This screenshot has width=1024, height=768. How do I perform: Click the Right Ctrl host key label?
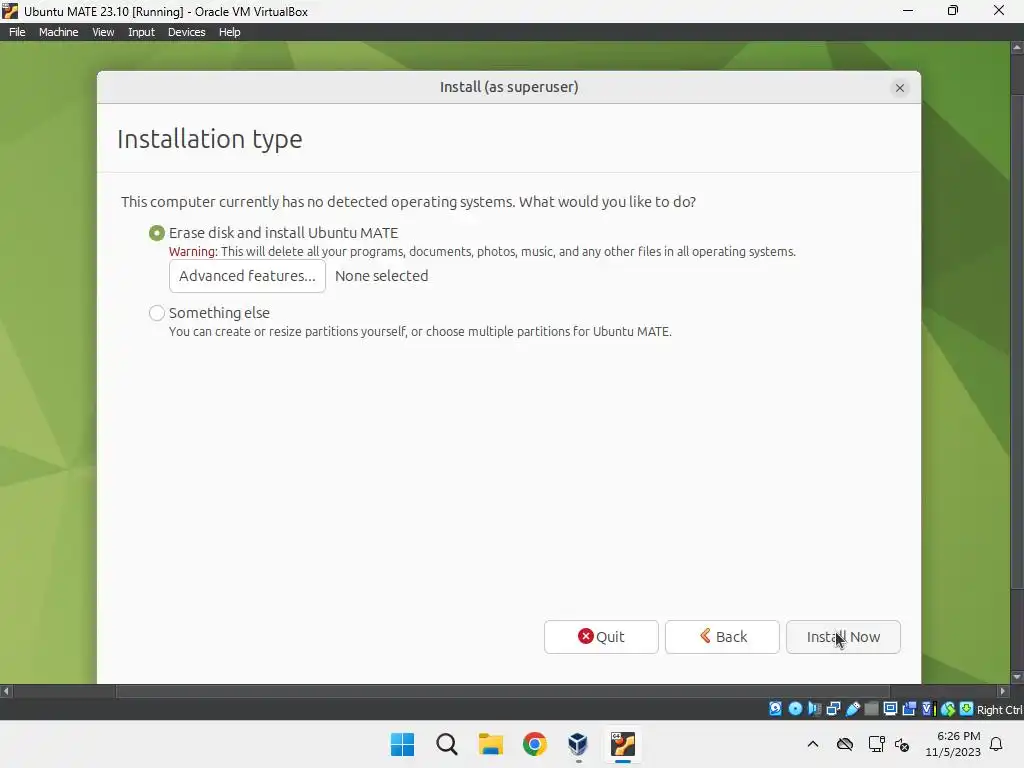pyautogui.click(x=1000, y=710)
